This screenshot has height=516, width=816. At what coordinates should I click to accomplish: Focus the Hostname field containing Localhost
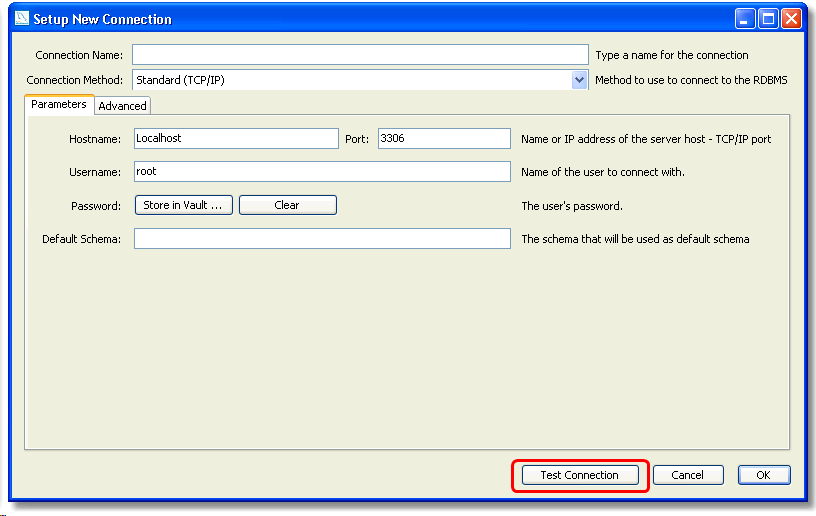click(x=236, y=139)
